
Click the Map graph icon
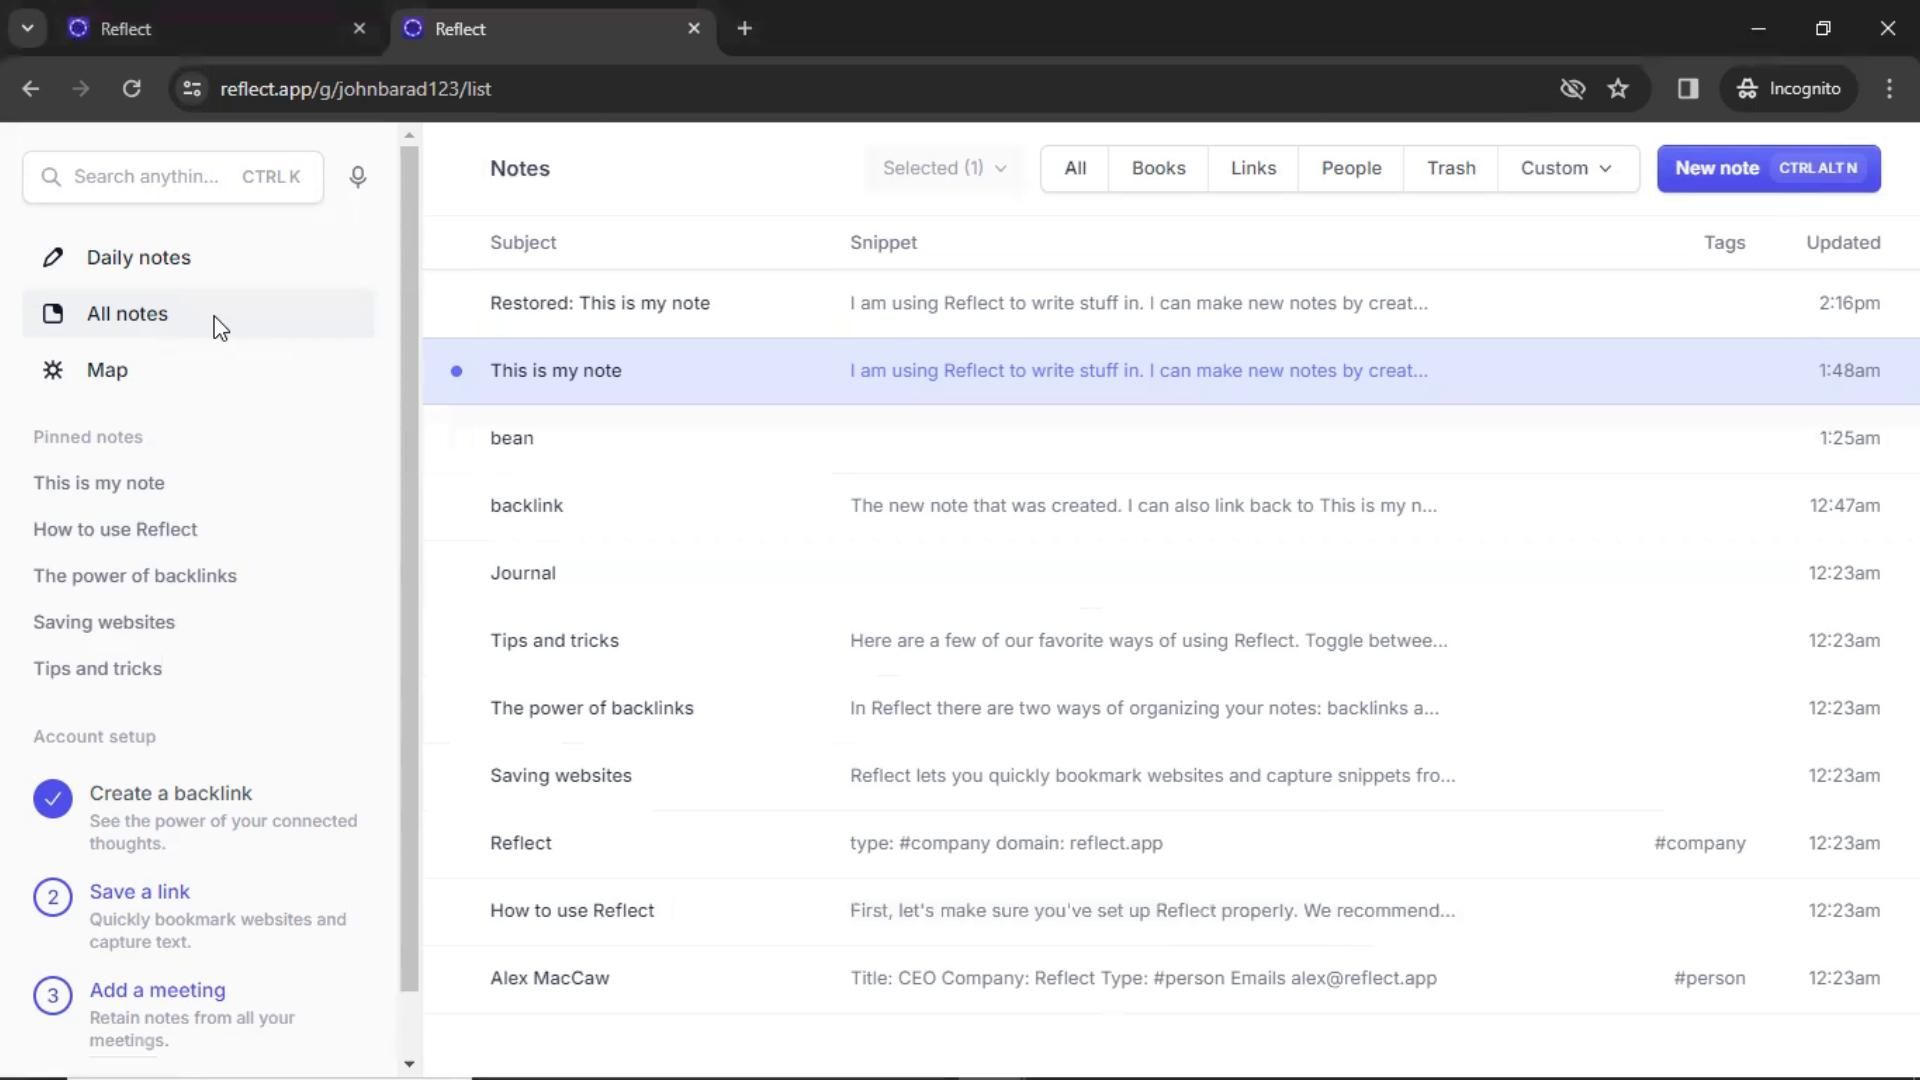53,370
